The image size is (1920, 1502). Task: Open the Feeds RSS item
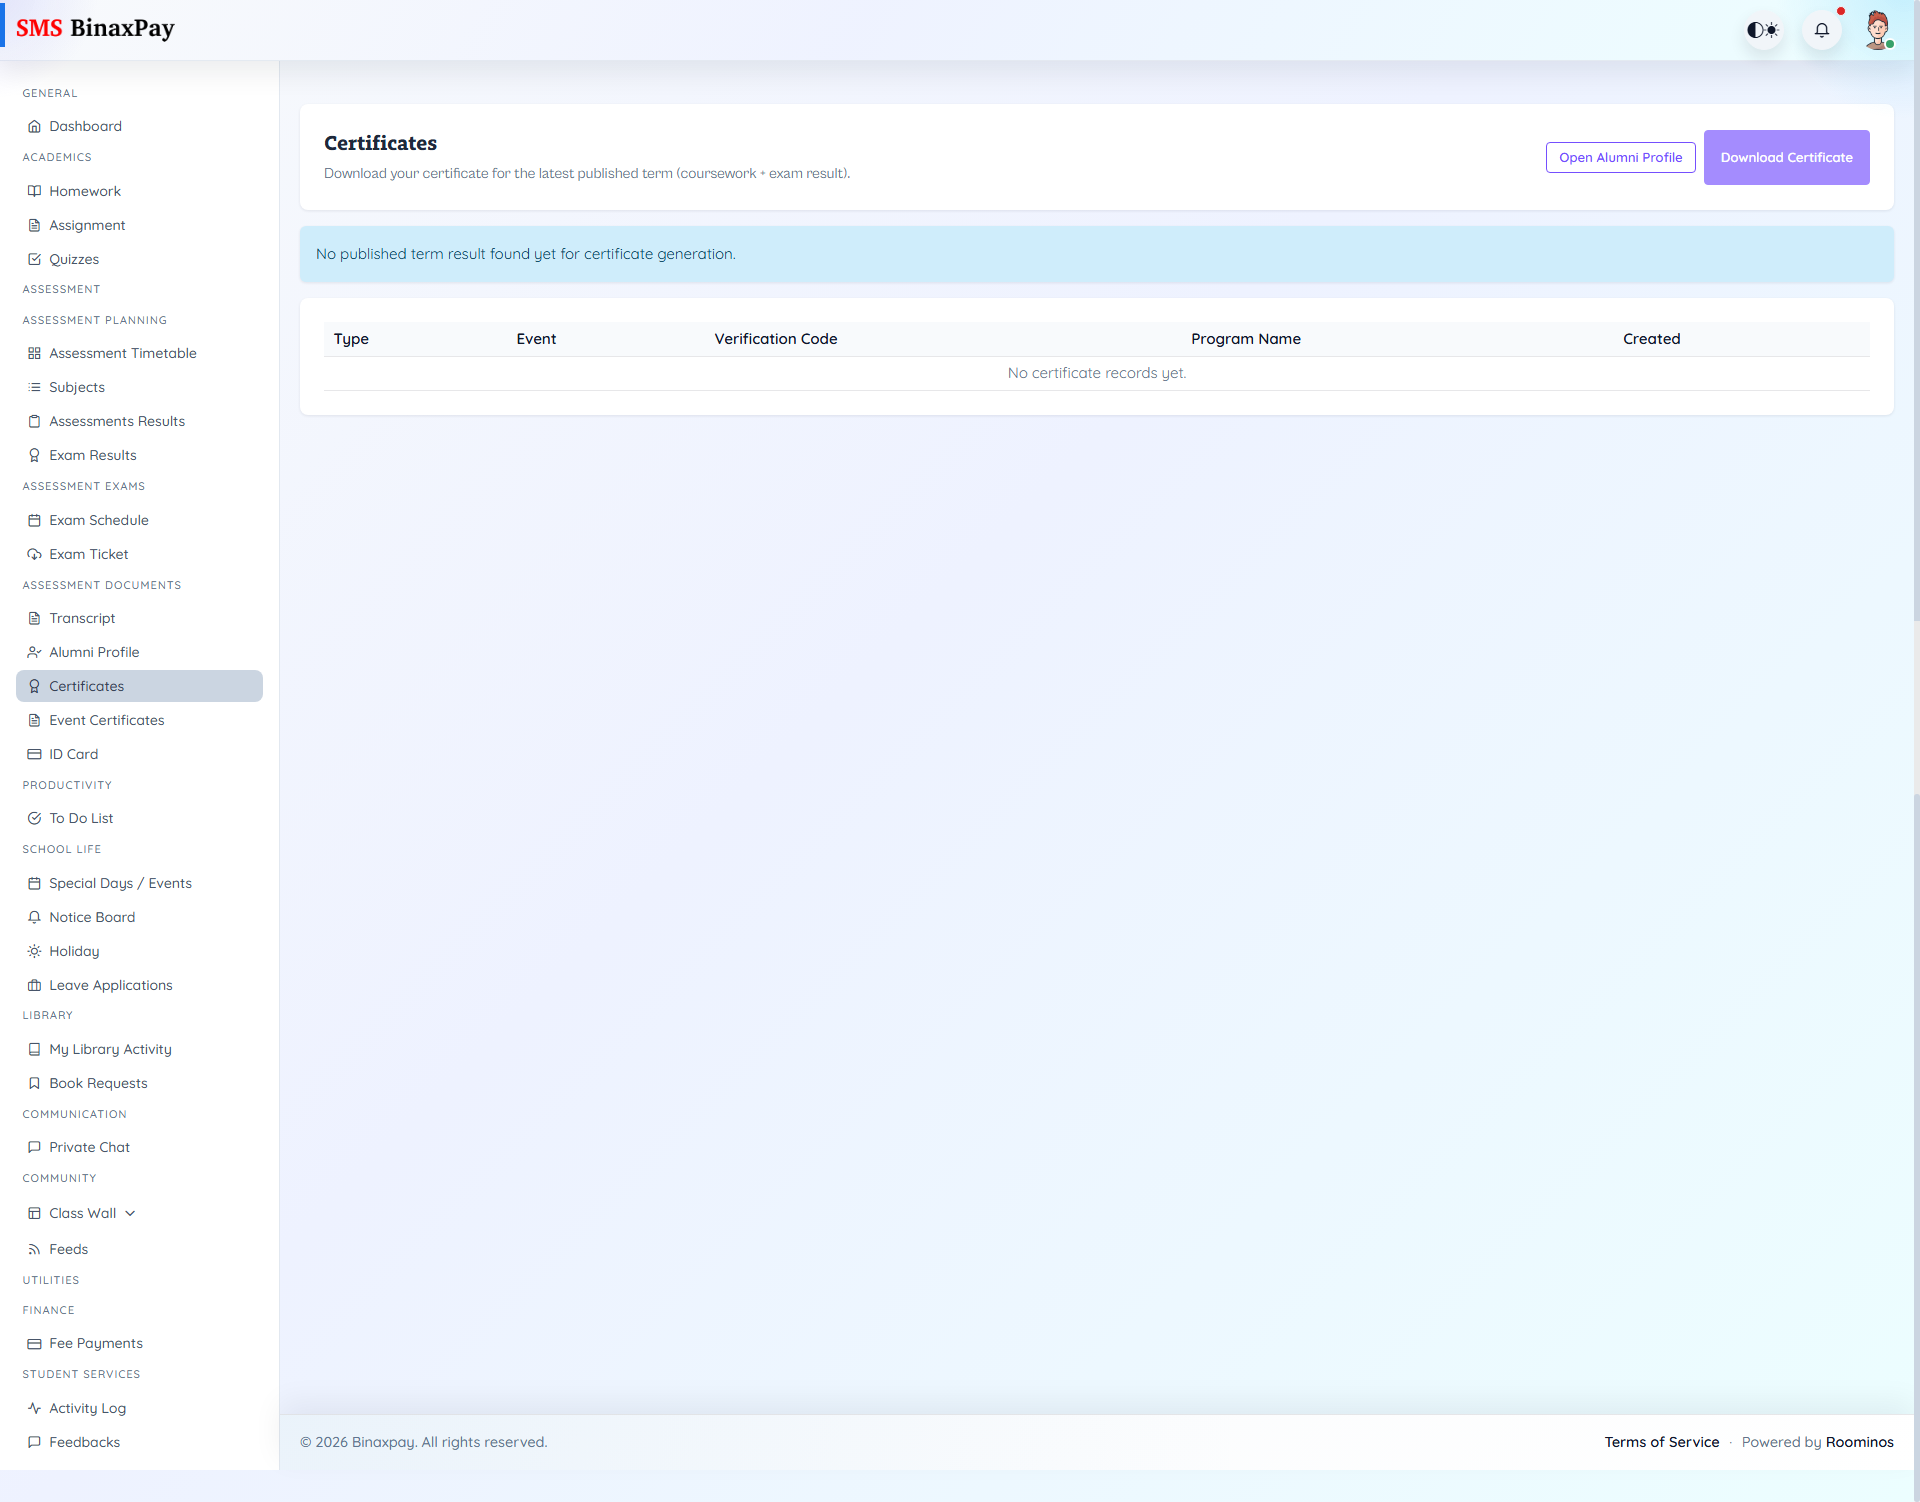pyautogui.click(x=68, y=1248)
